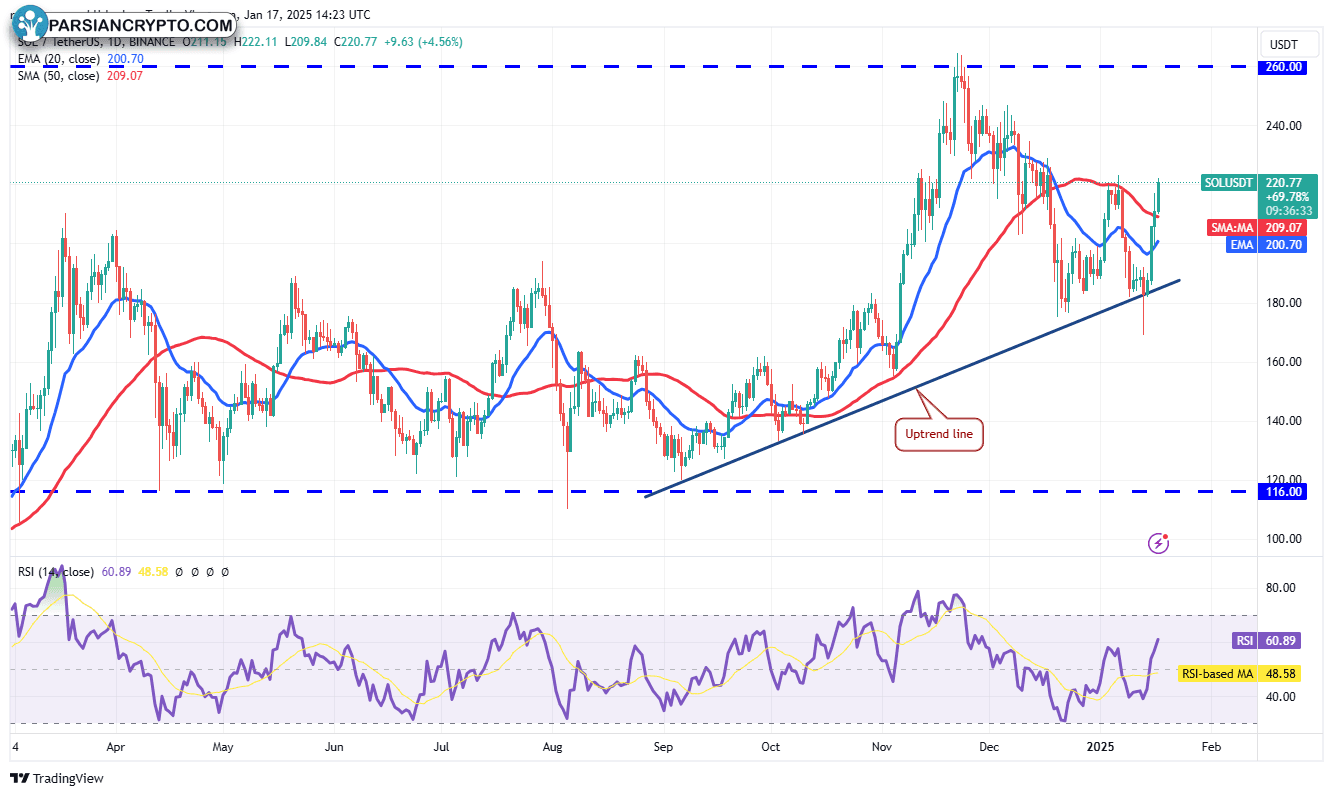This screenshot has width=1333, height=796.
Task: Click the +9.63 (+4.56%) change text
Action: (x=424, y=42)
